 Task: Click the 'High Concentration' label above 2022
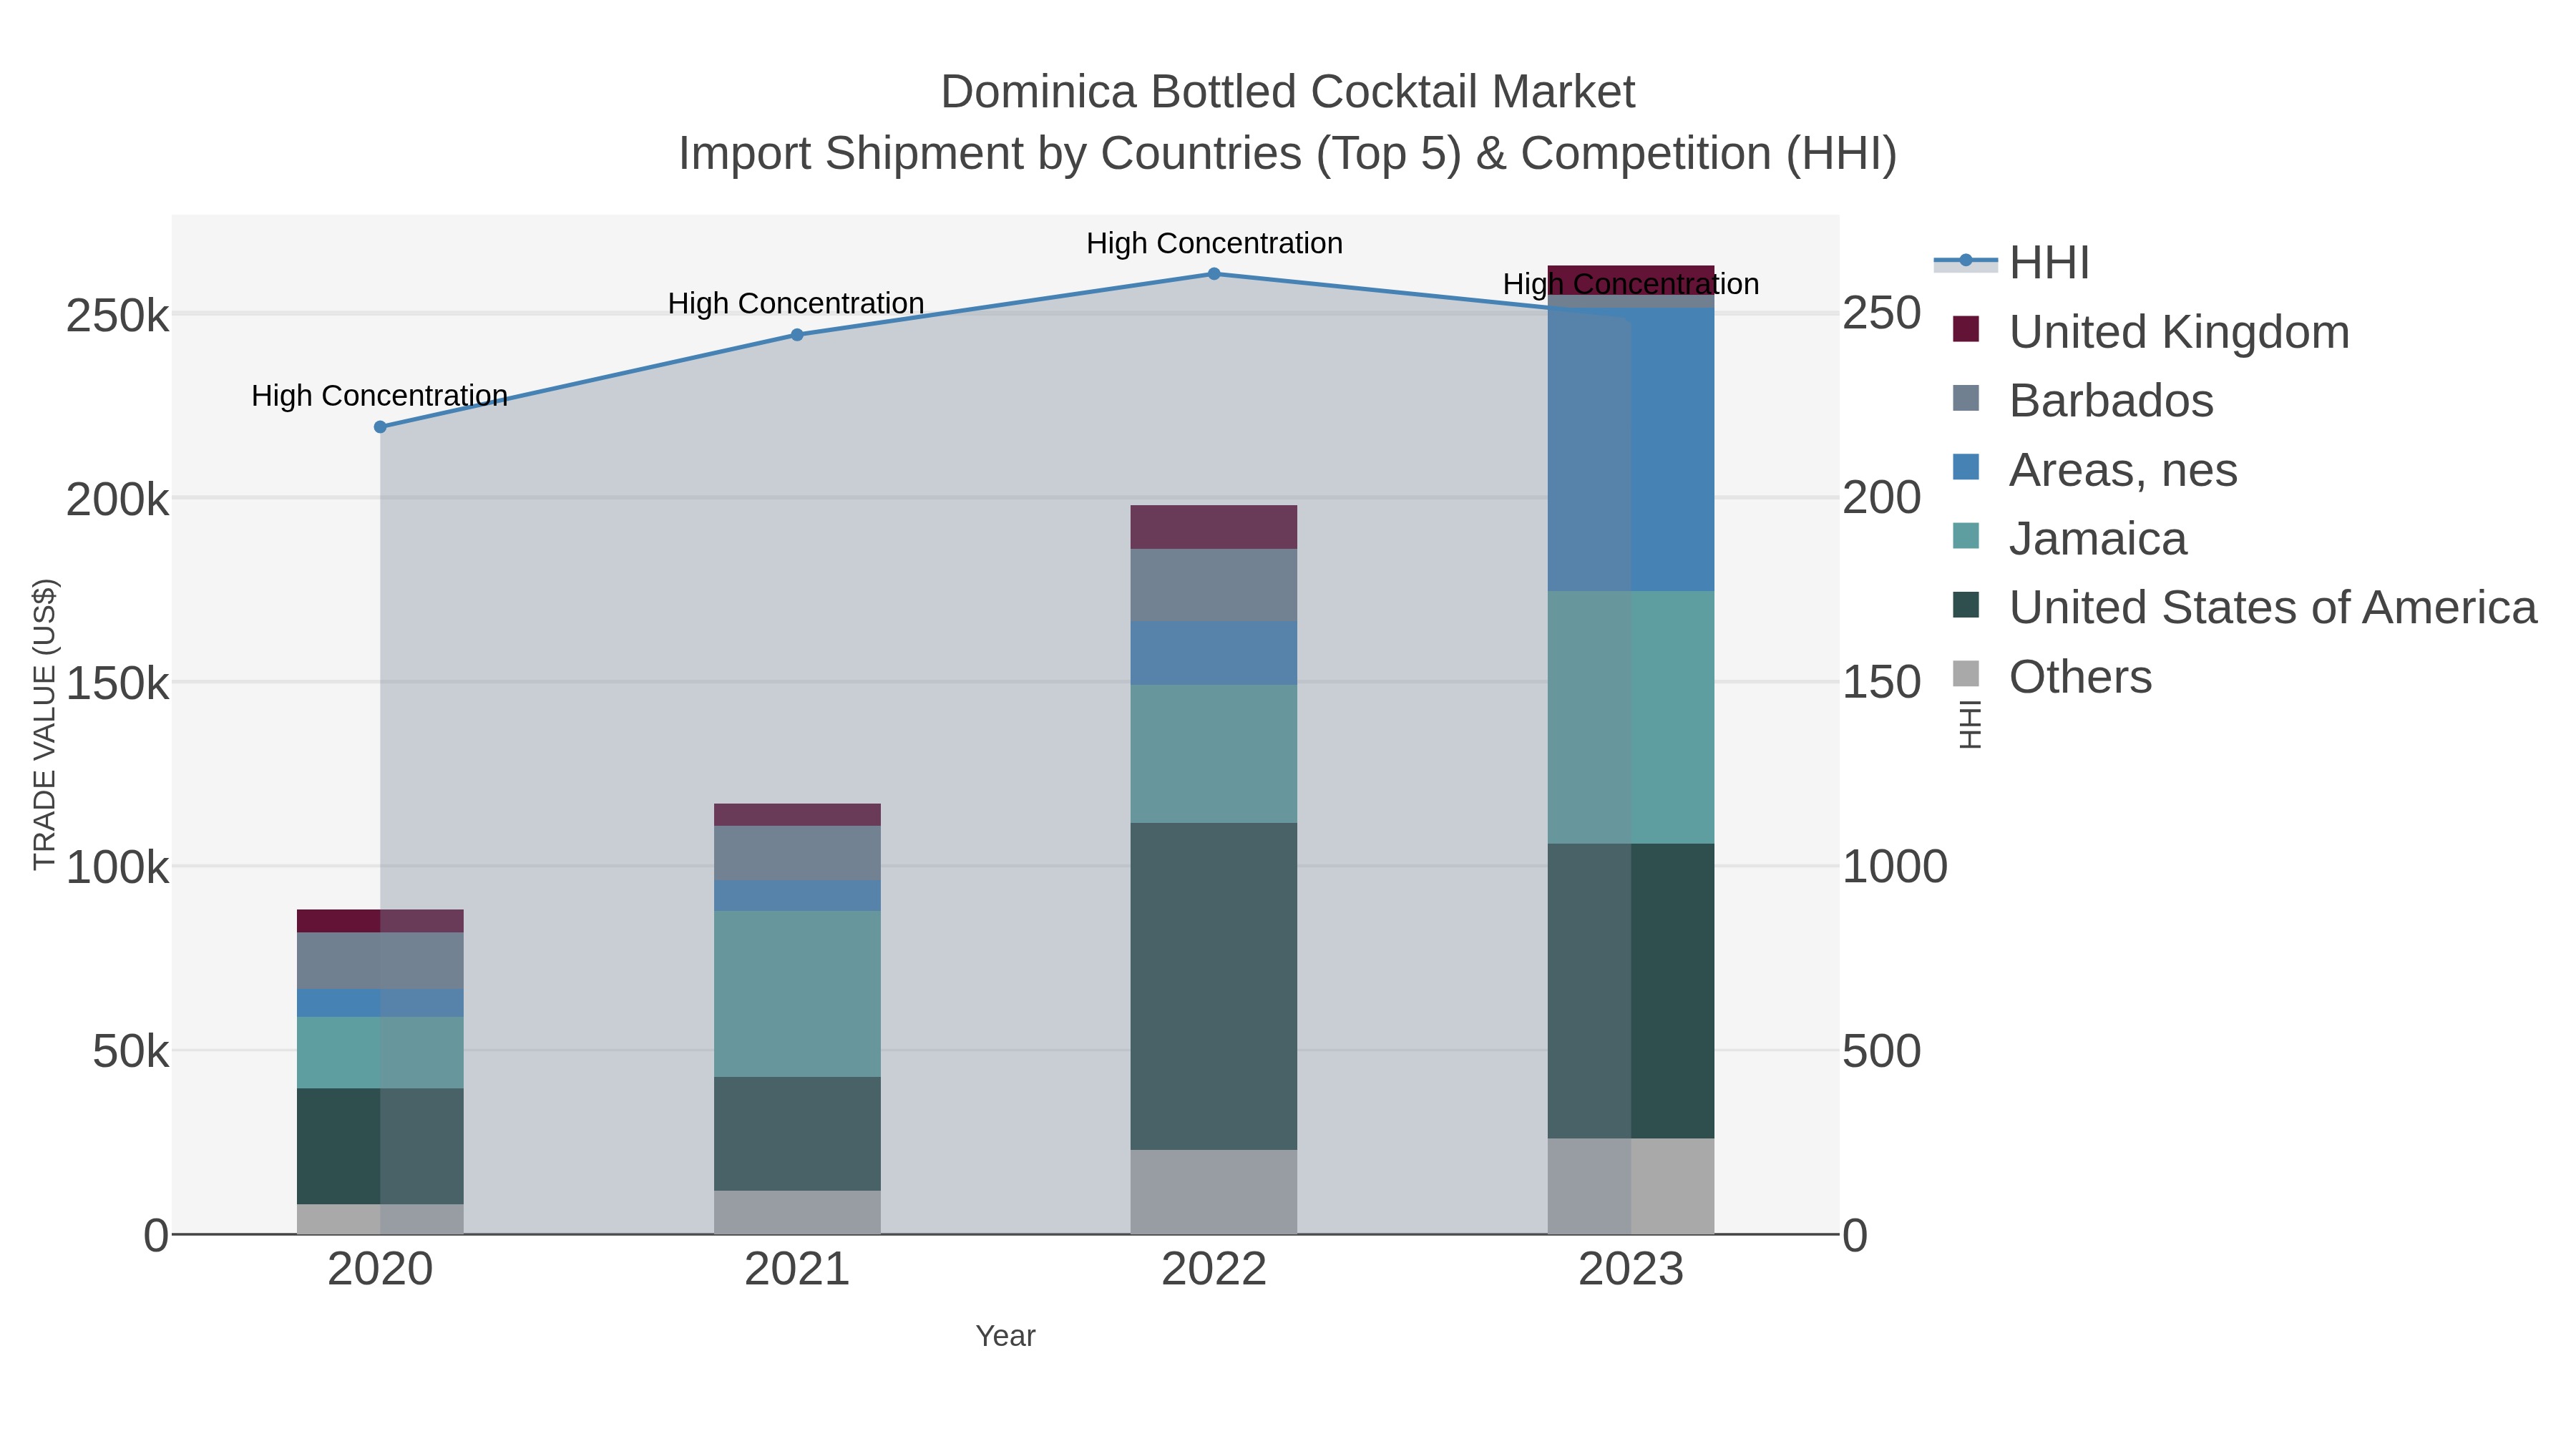[x=1214, y=243]
